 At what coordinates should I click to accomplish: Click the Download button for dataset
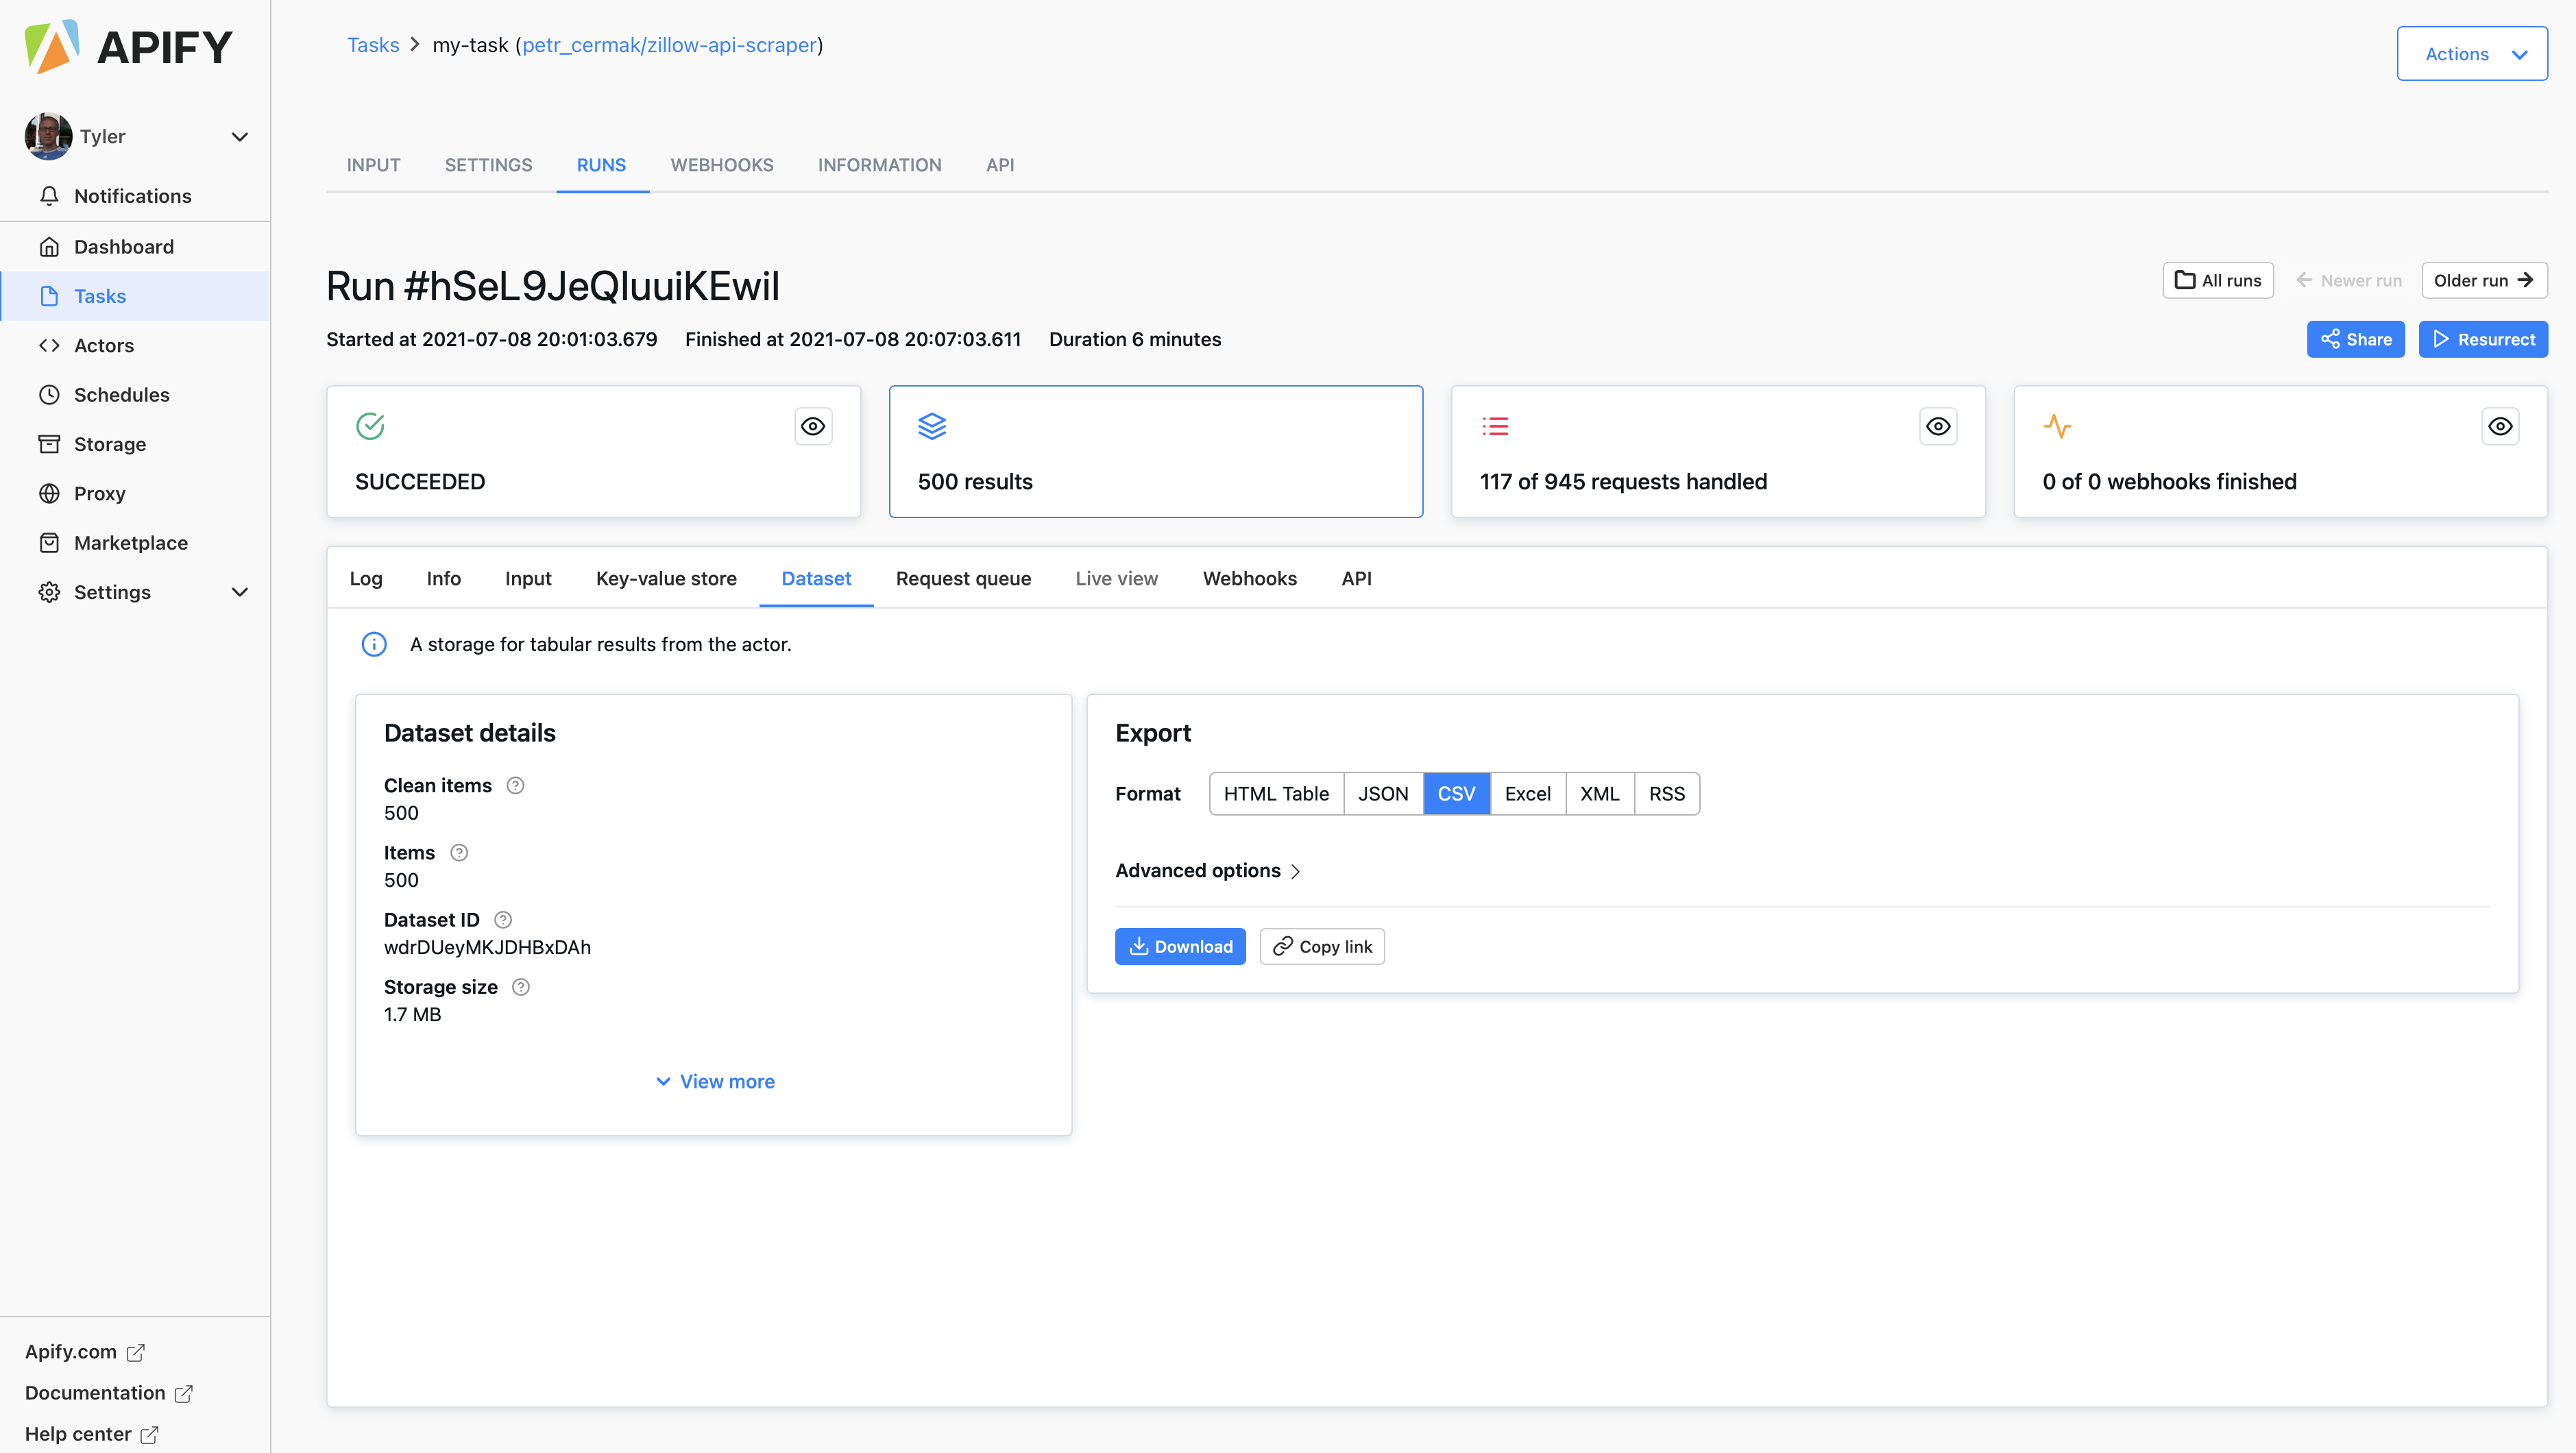pyautogui.click(x=1180, y=945)
